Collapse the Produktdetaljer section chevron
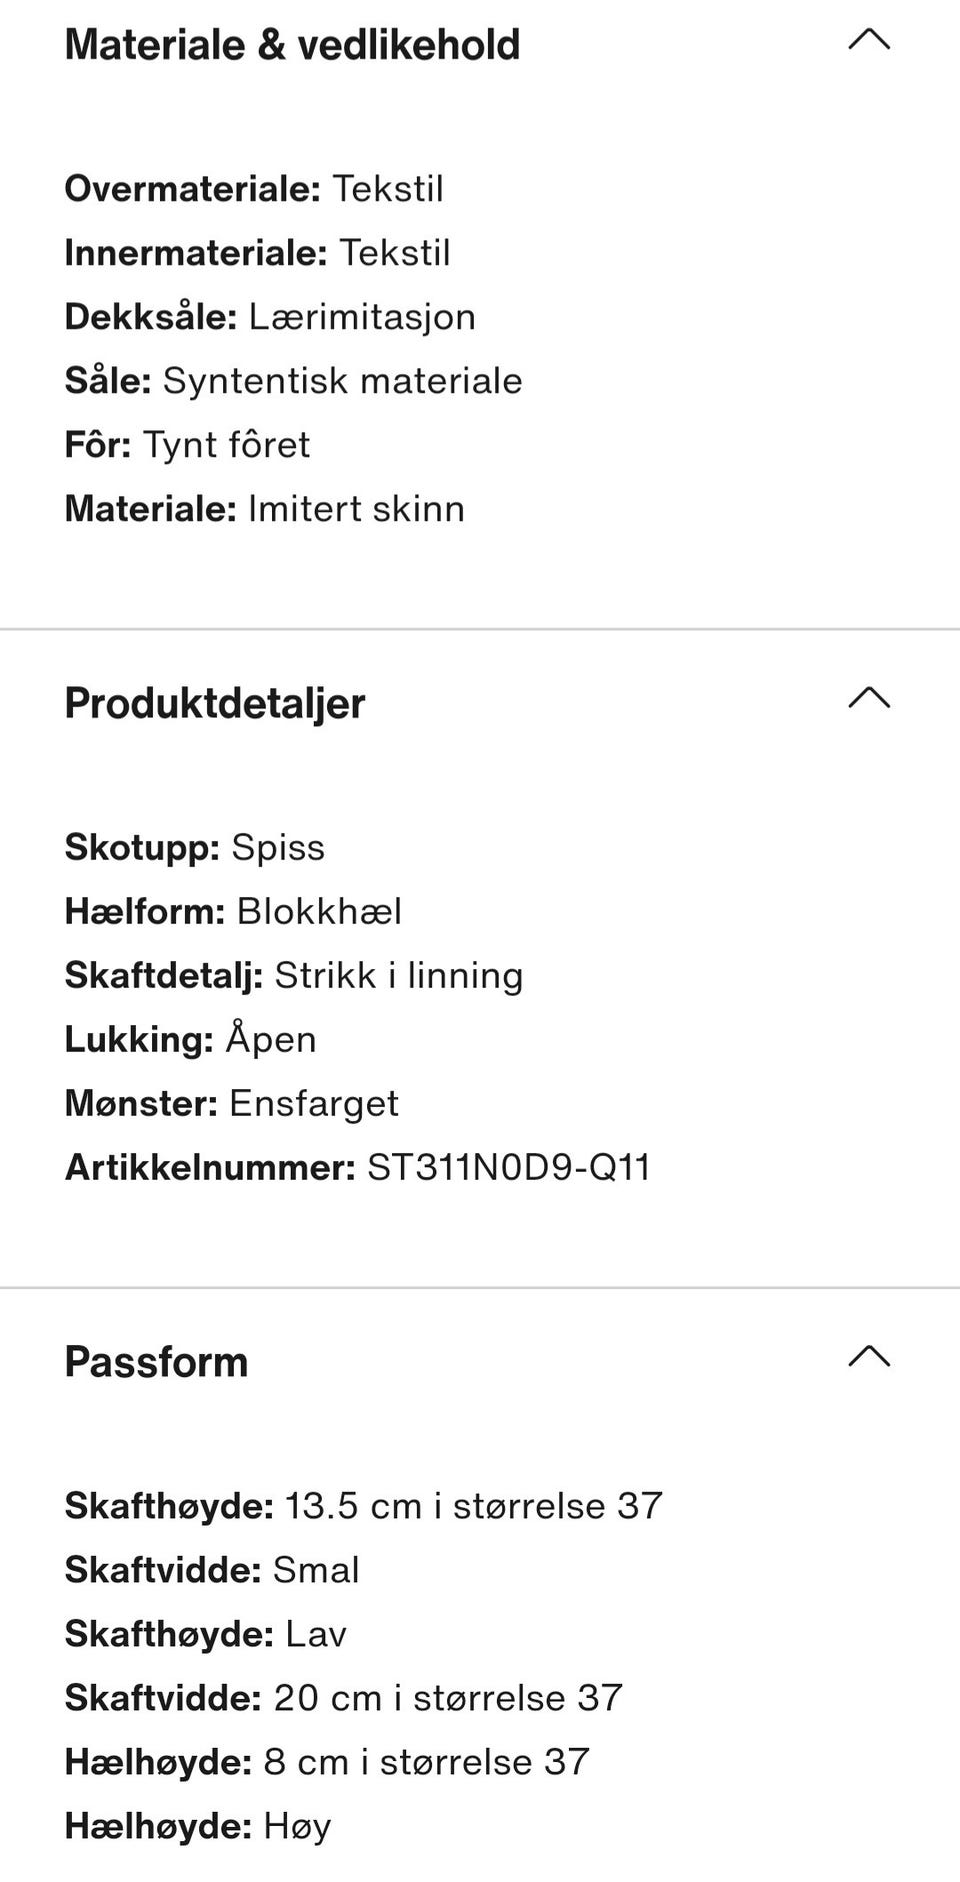960x1882 pixels. (x=869, y=698)
